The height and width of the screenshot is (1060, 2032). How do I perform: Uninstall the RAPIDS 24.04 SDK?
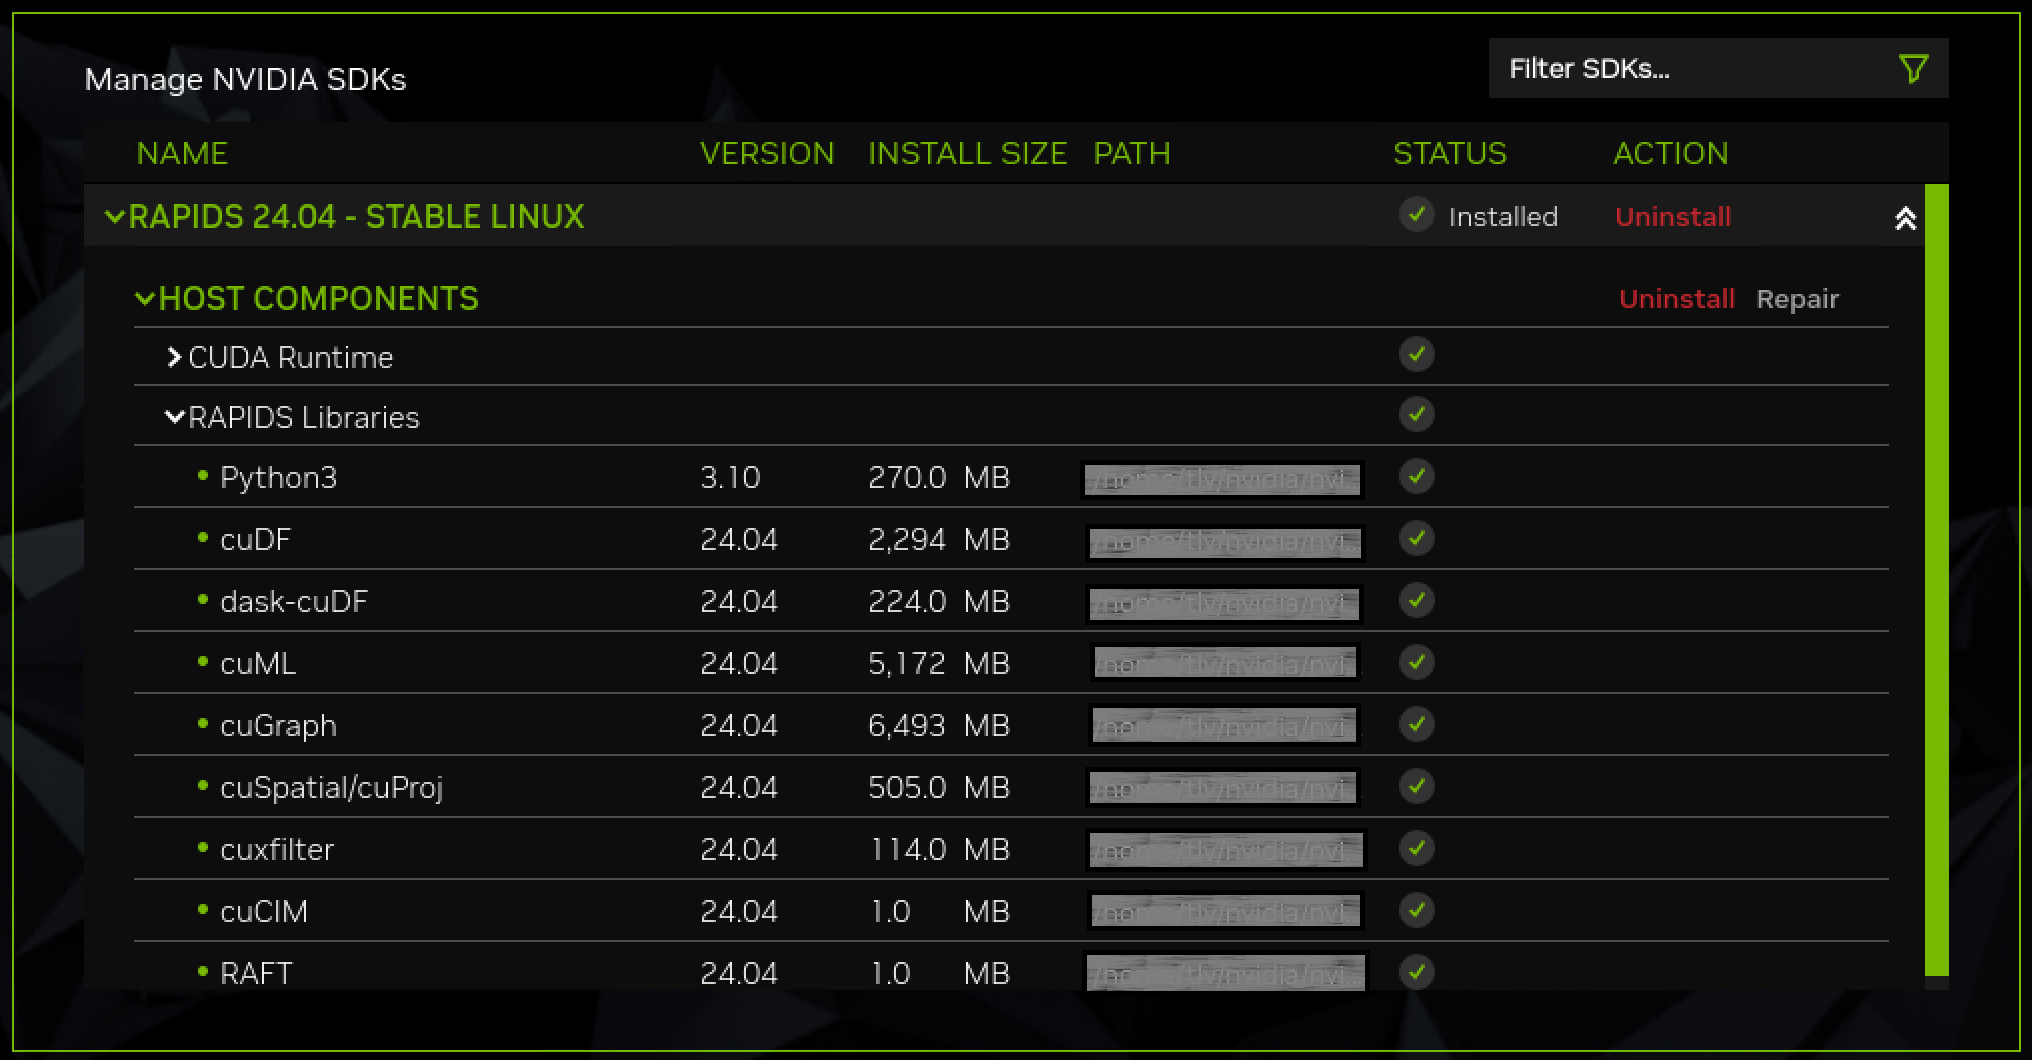point(1673,217)
